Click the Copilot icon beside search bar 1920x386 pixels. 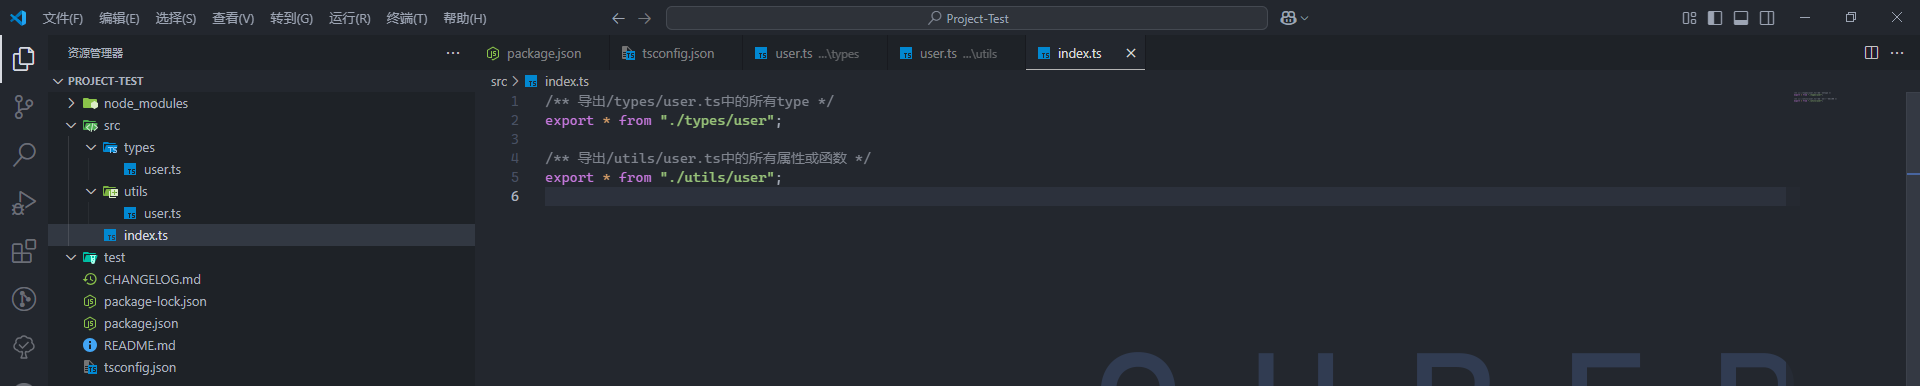[x=1294, y=18]
